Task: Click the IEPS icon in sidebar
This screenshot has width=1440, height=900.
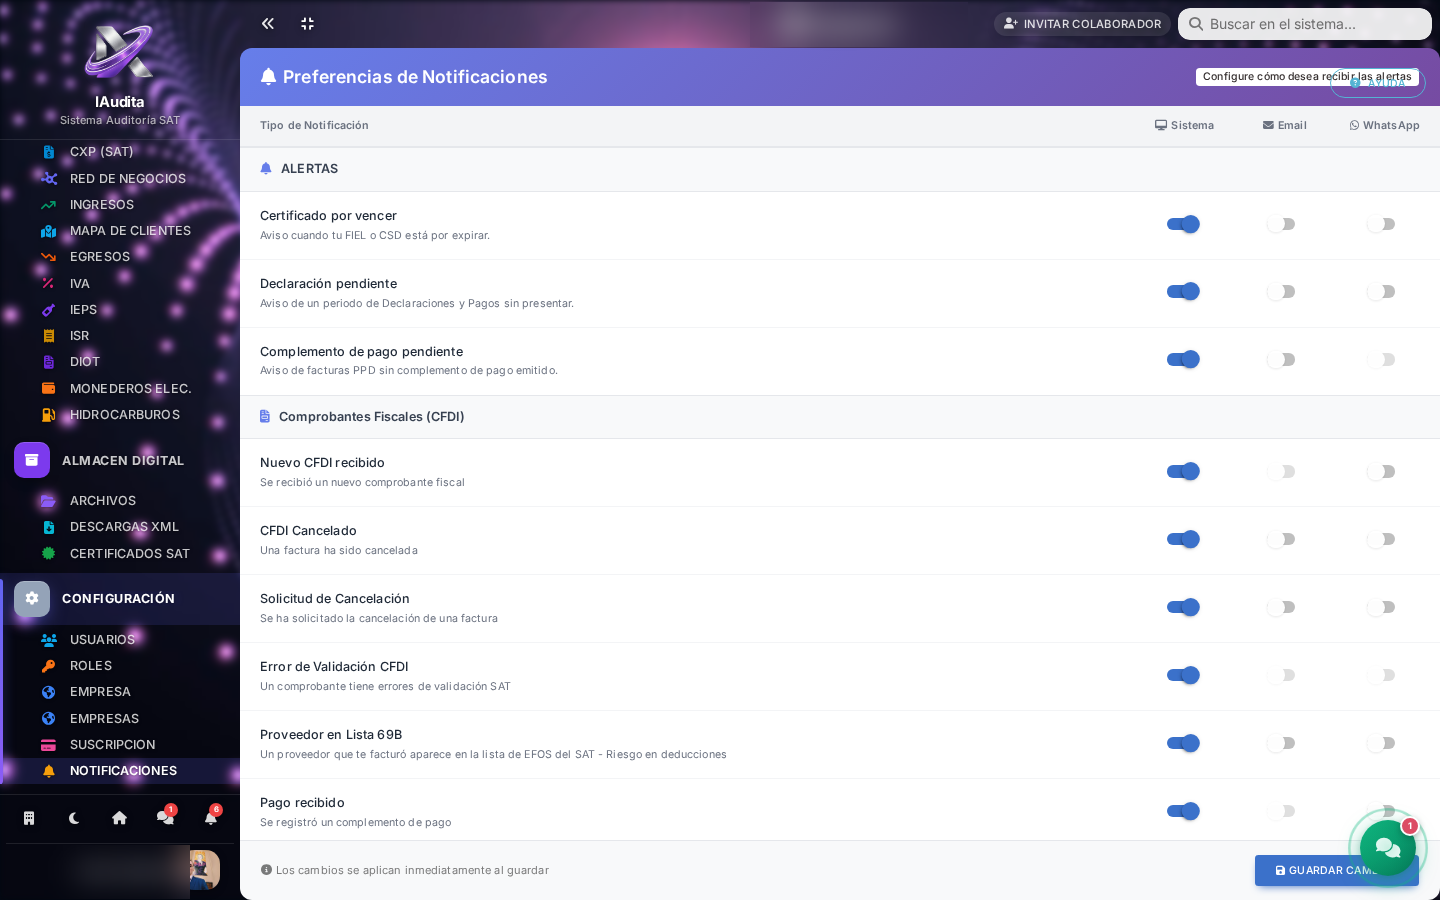Action: click(x=48, y=310)
